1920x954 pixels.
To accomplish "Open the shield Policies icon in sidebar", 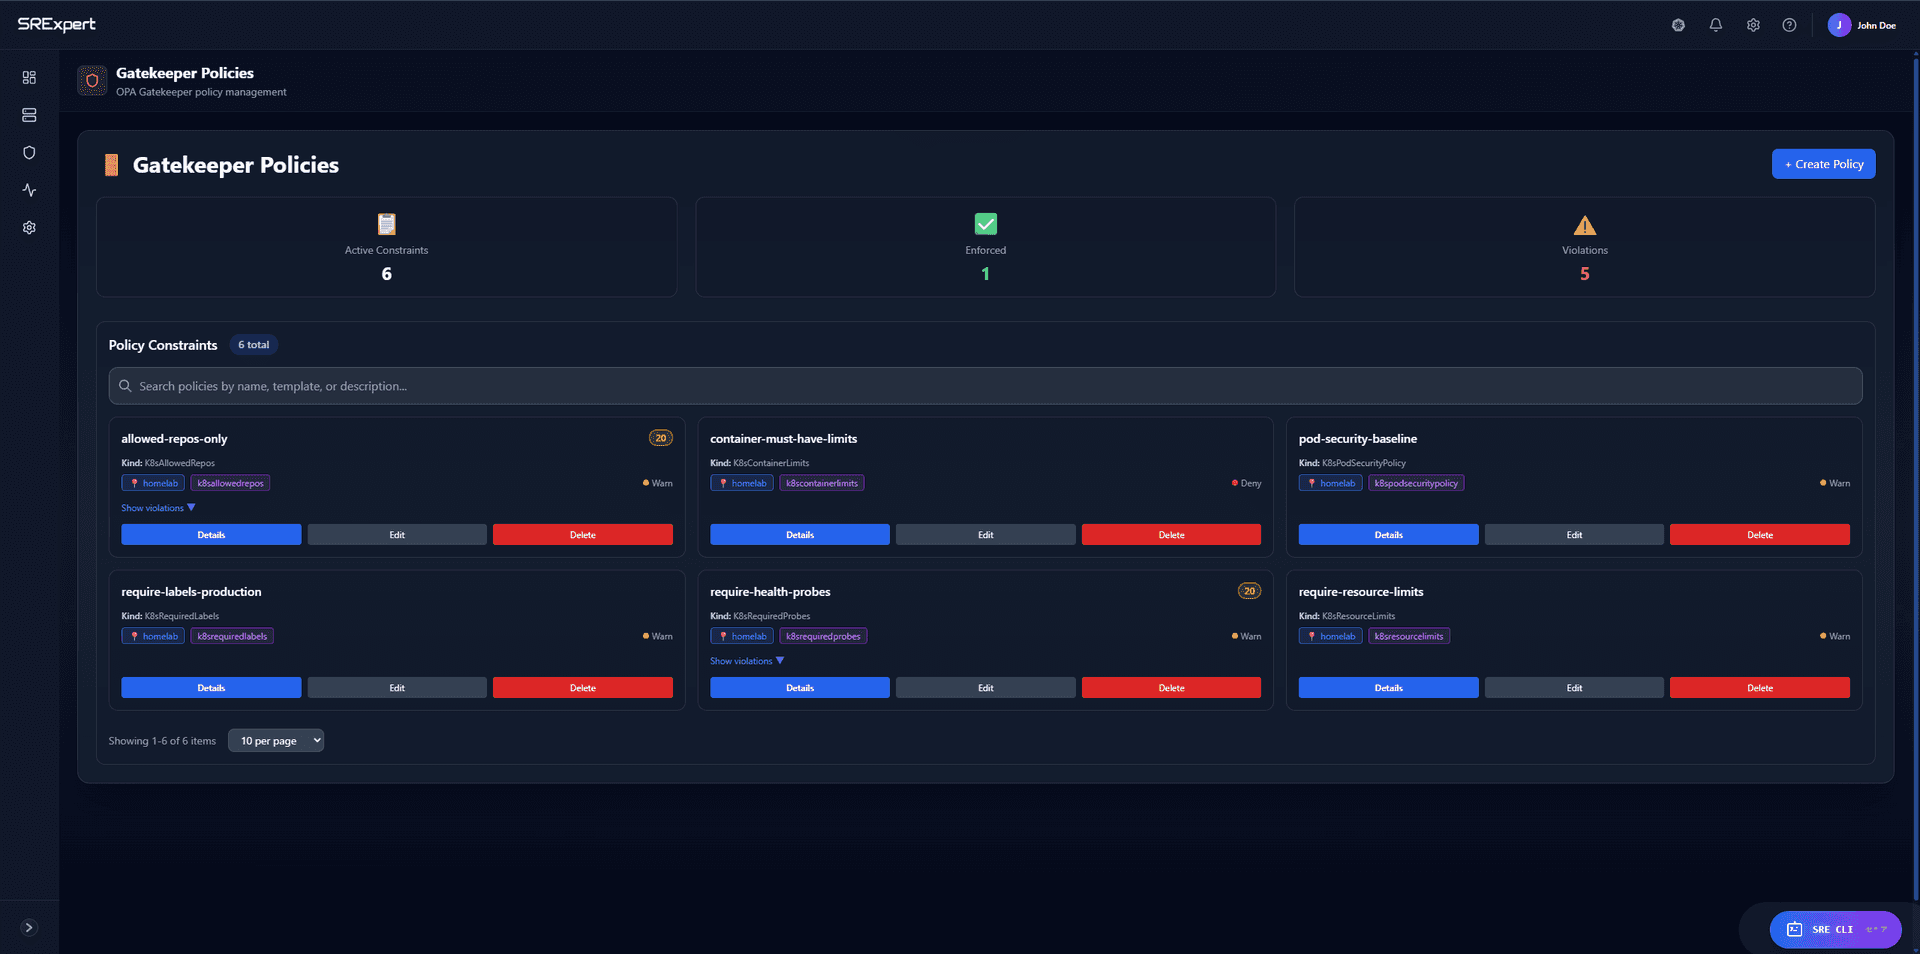I will coord(29,152).
